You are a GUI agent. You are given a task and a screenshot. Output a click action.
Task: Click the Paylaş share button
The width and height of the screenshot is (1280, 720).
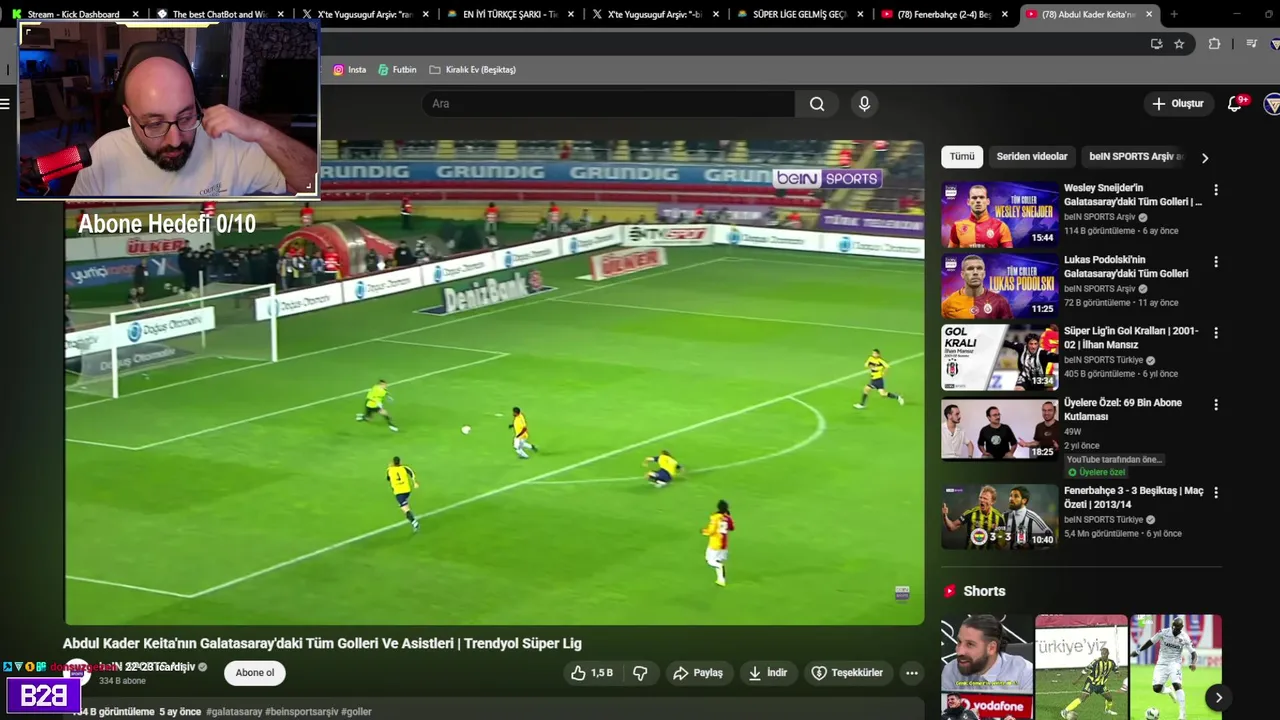698,673
